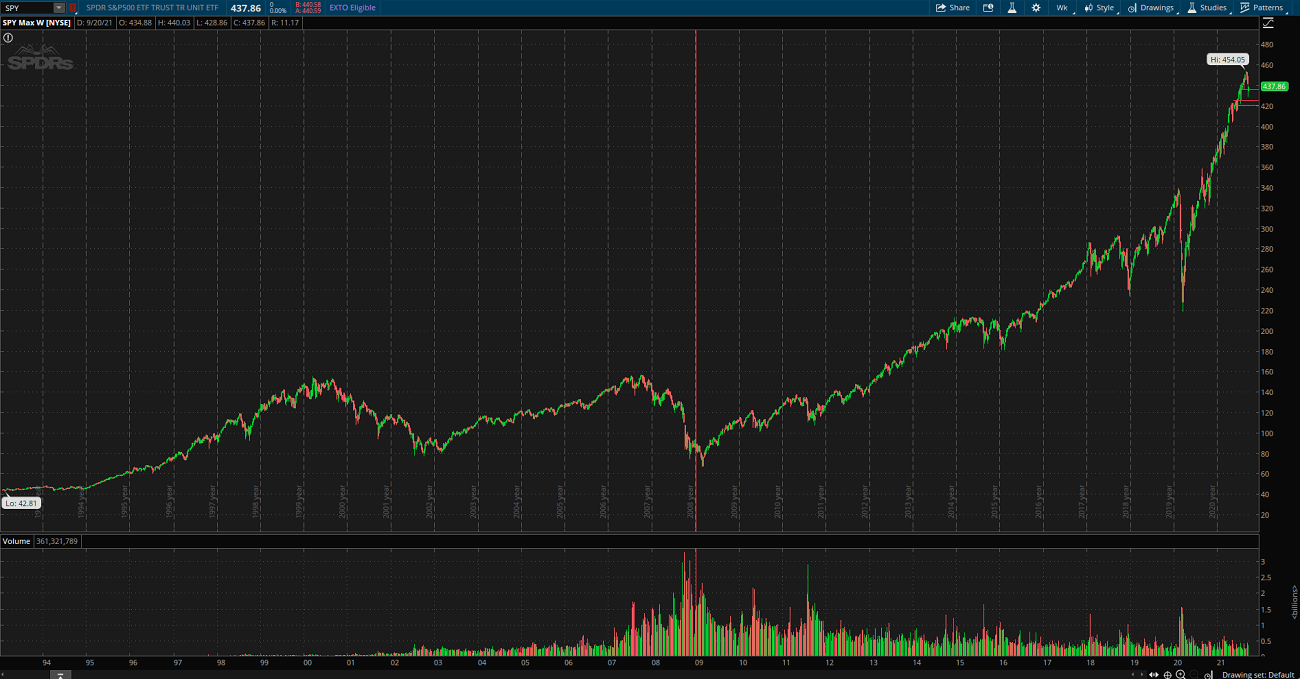The height and width of the screenshot is (679, 1300).
Task: Open the flask tools icon next to Share
Action: click(1011, 8)
